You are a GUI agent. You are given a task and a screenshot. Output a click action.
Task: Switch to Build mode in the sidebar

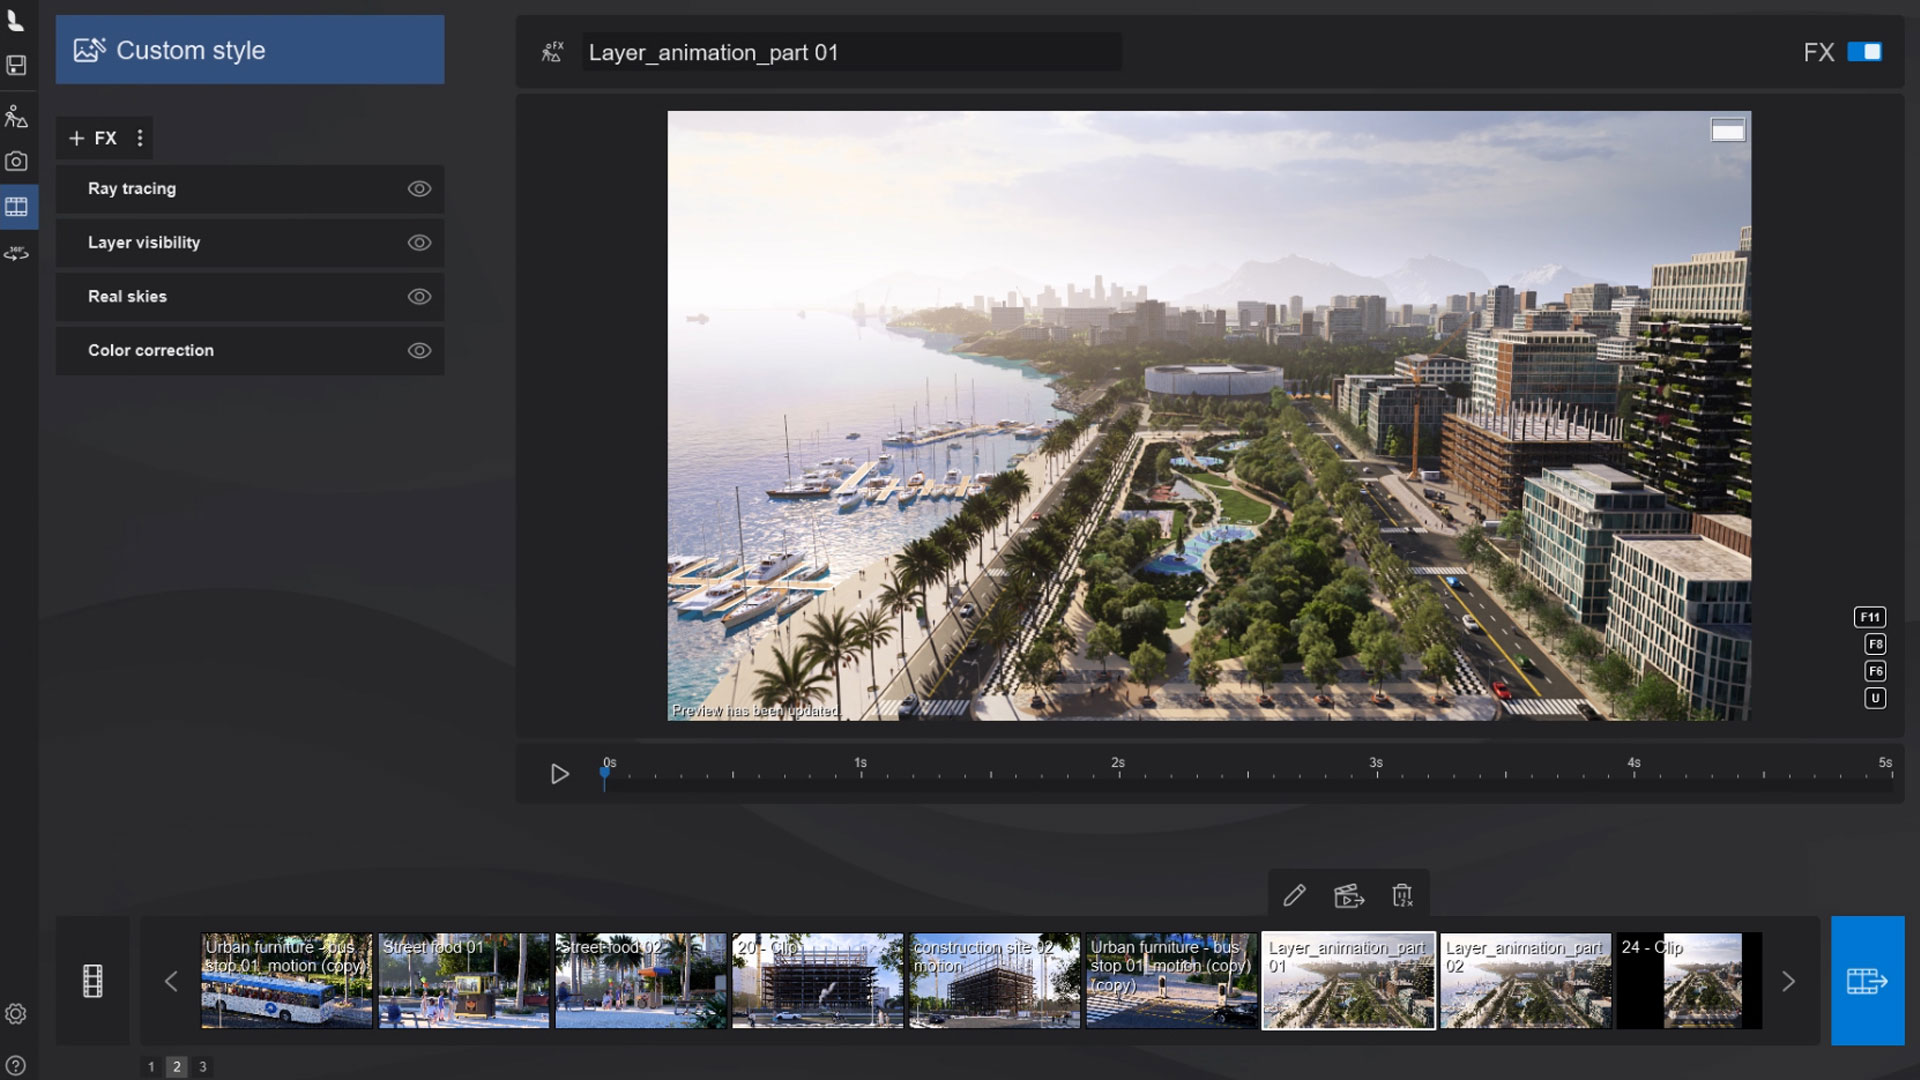click(17, 115)
